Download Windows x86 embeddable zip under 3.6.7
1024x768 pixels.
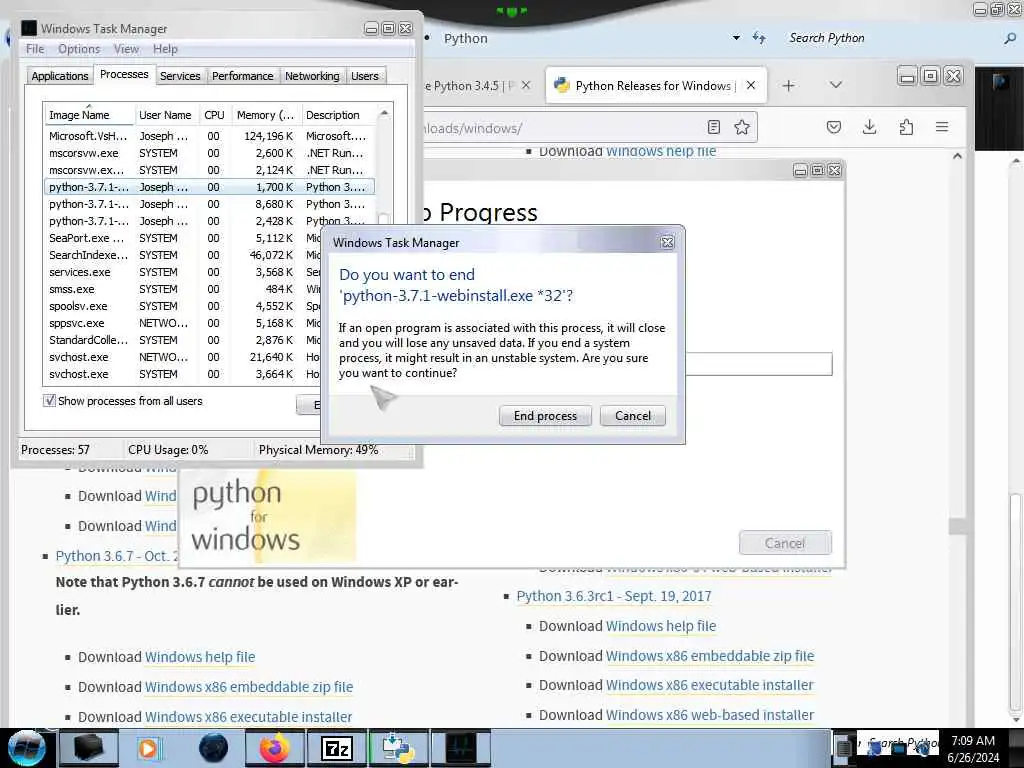[248, 687]
